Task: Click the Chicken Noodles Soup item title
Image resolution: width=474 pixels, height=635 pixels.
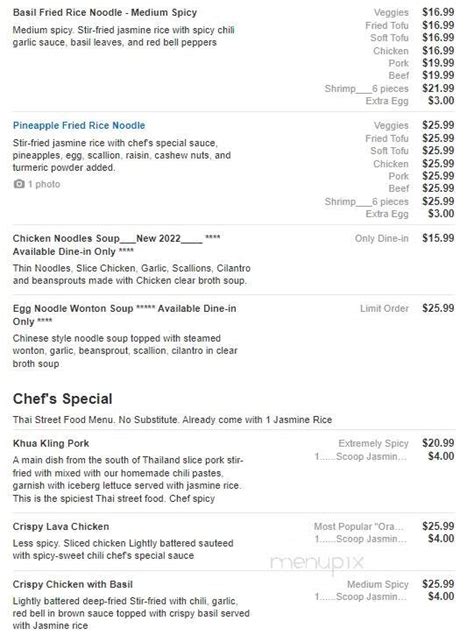Action: click(x=116, y=245)
